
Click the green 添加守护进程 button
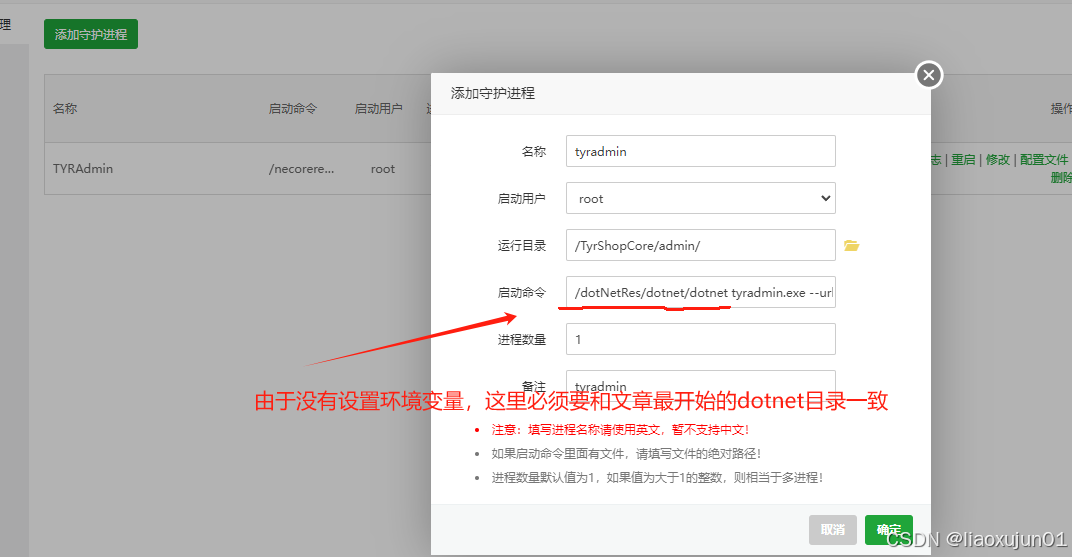tap(91, 34)
